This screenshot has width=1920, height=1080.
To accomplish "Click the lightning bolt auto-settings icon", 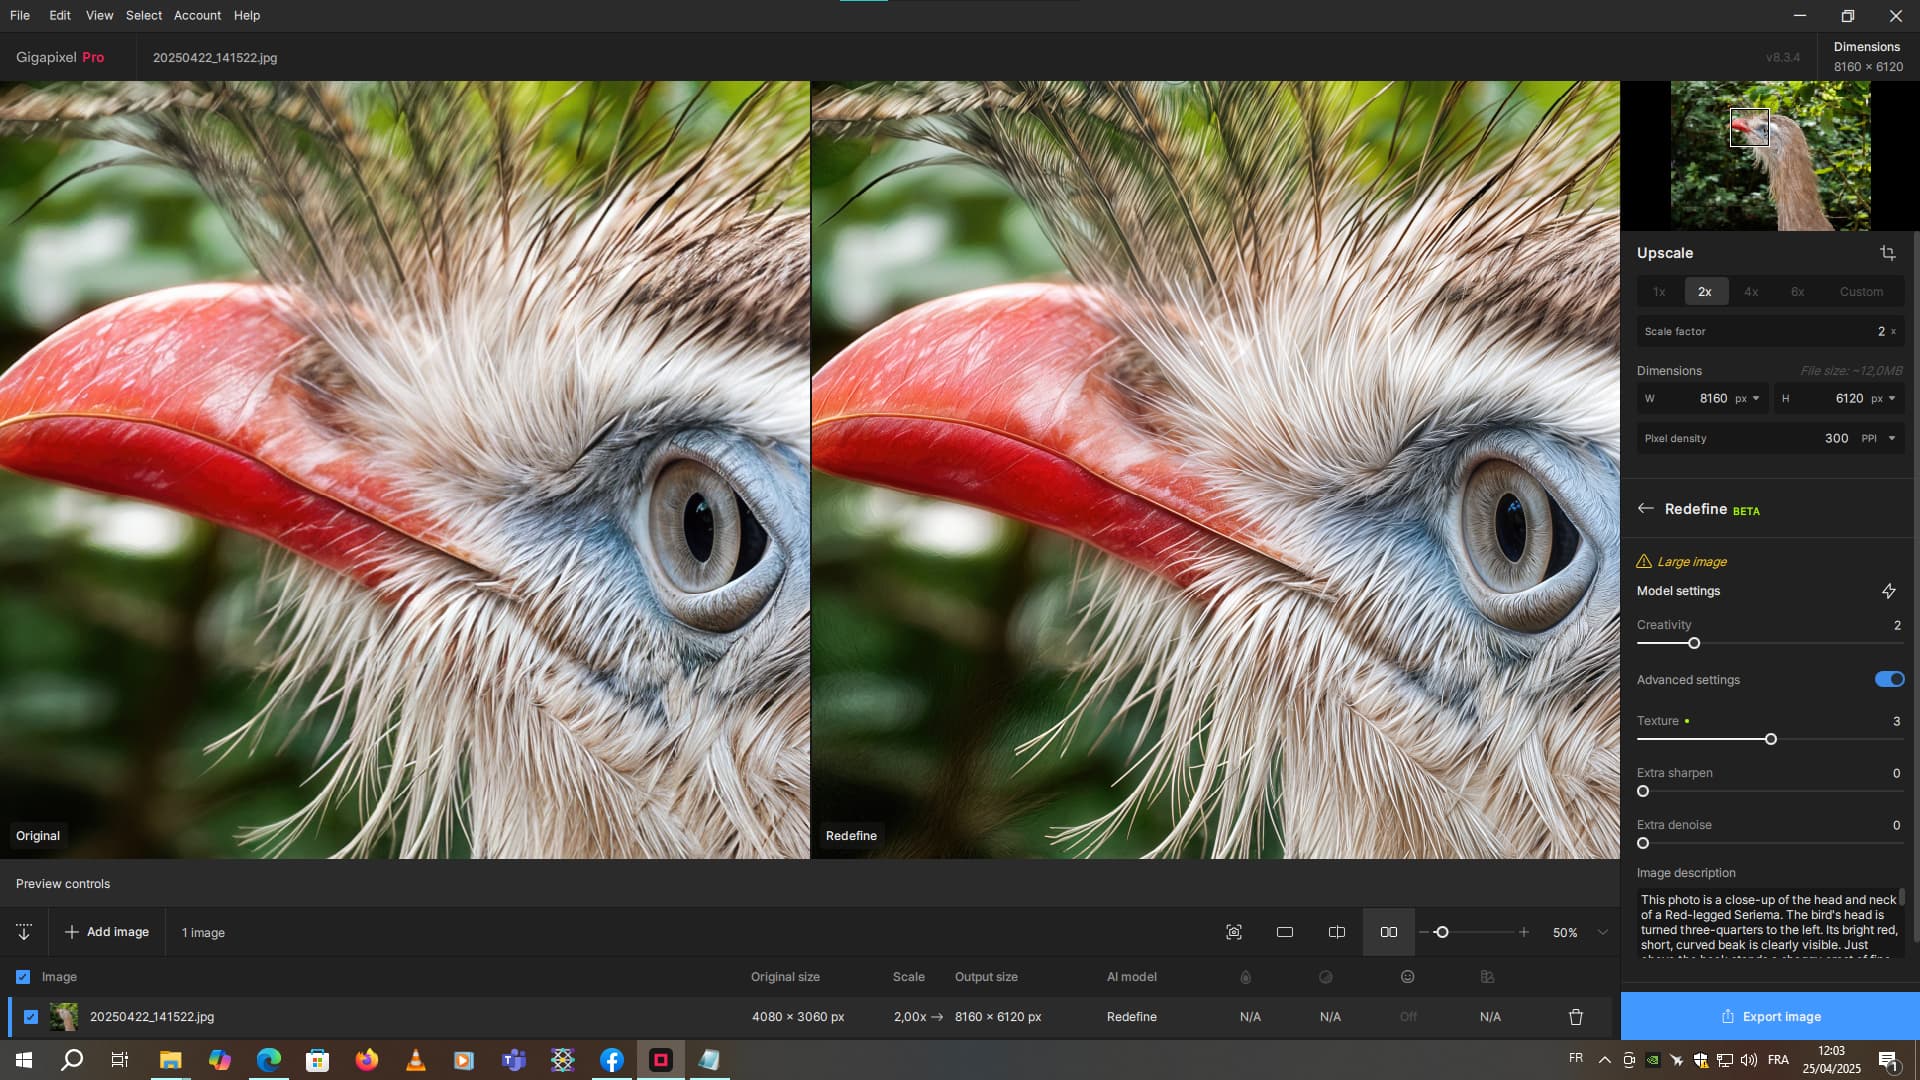I will 1888,591.
